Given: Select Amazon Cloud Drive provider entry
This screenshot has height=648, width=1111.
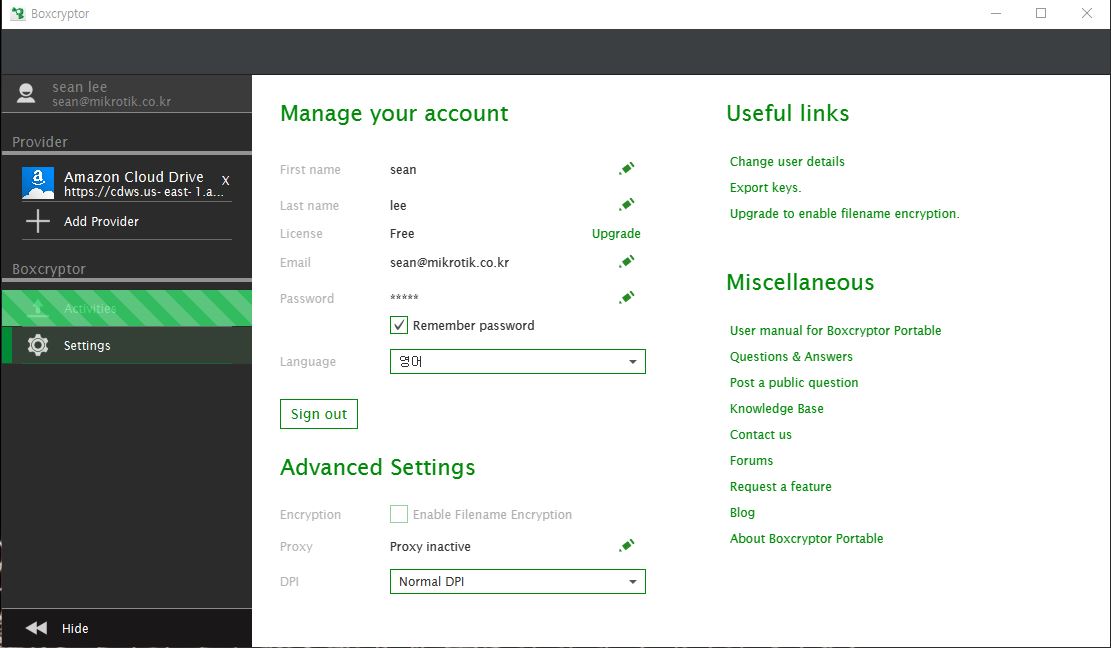Looking at the screenshot, I should coord(126,183).
